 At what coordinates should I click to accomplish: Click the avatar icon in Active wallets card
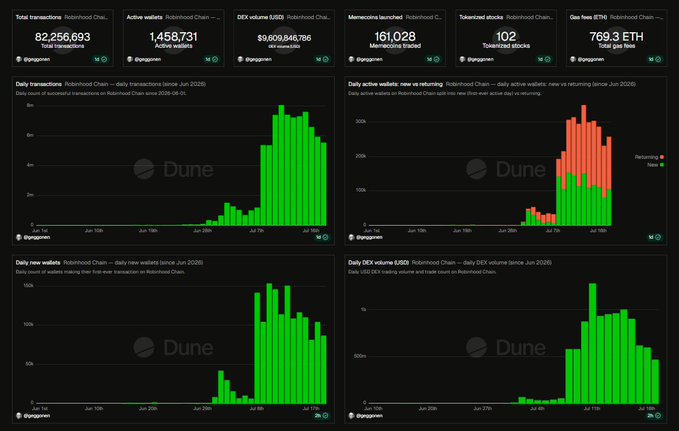tap(129, 59)
